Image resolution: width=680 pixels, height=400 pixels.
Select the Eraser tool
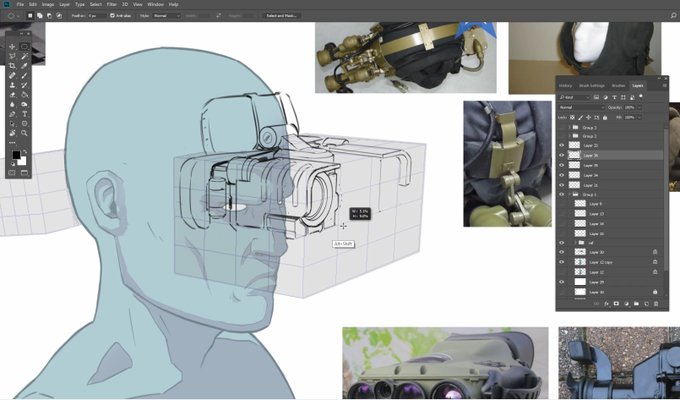[12, 95]
